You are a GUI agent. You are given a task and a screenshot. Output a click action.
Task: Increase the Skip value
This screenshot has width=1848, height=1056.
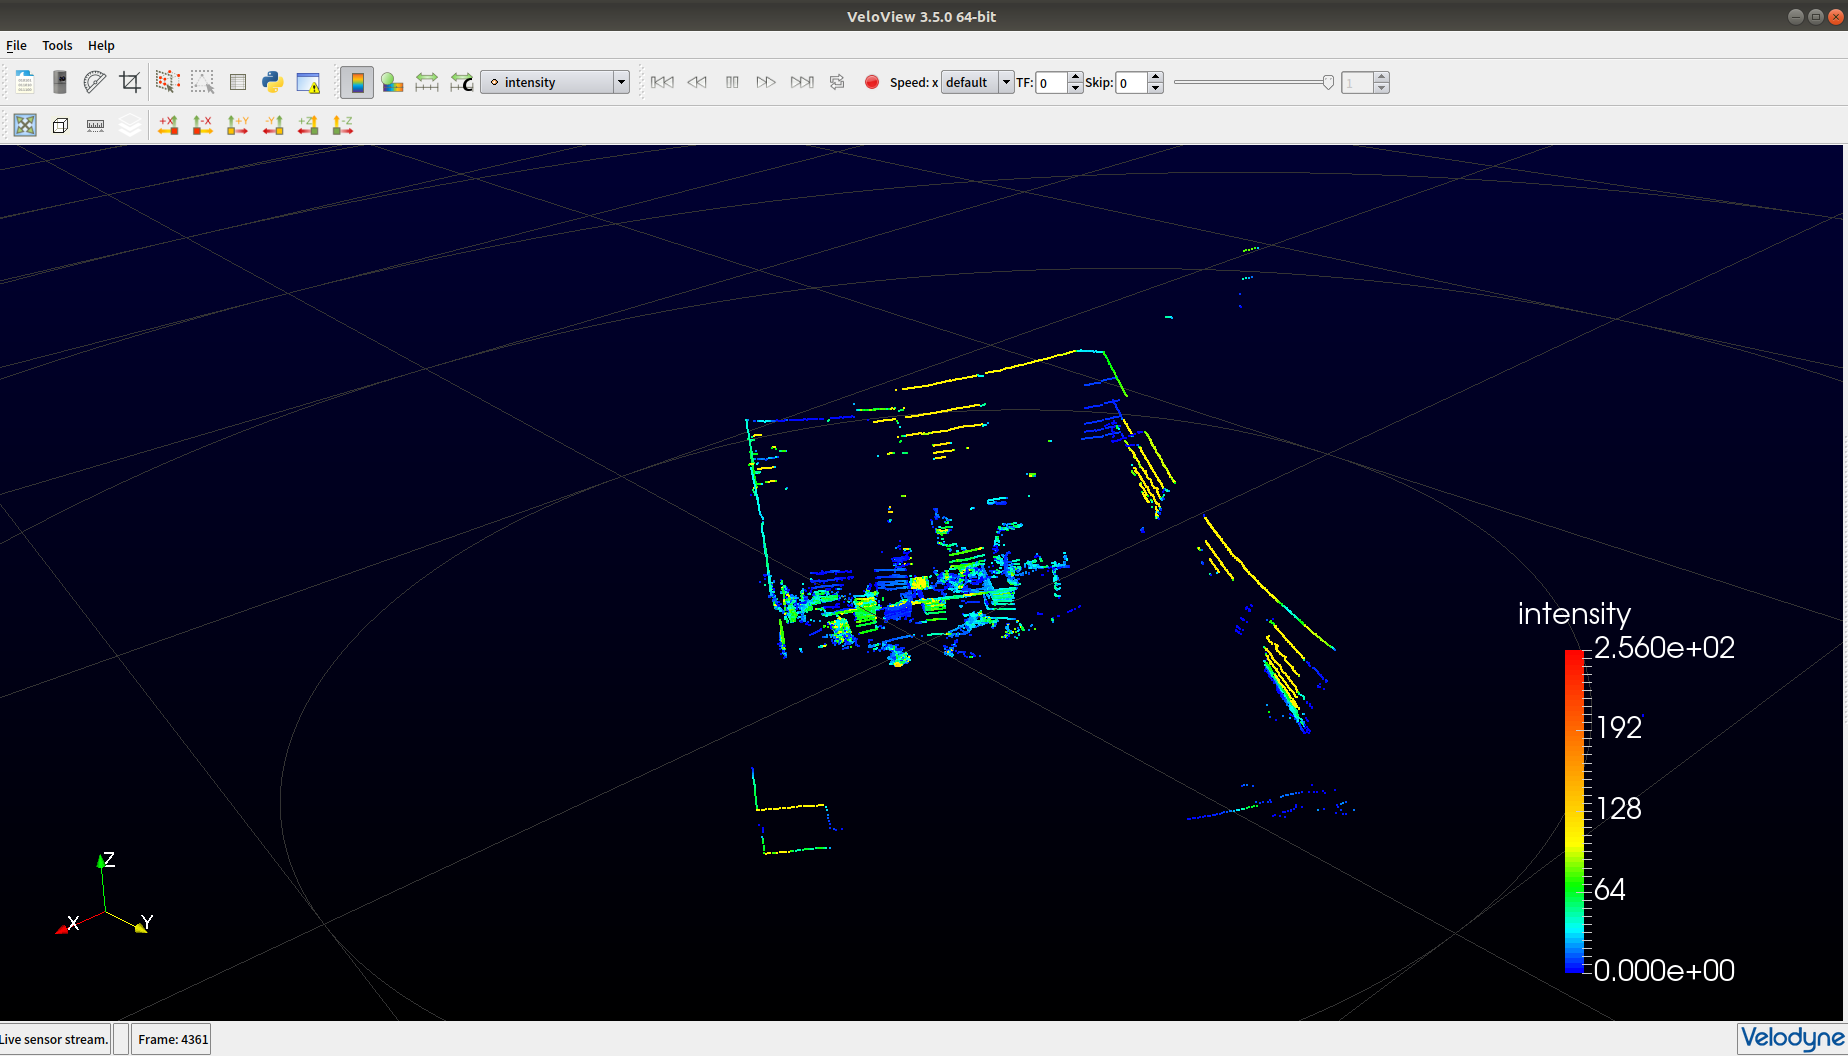(1155, 77)
